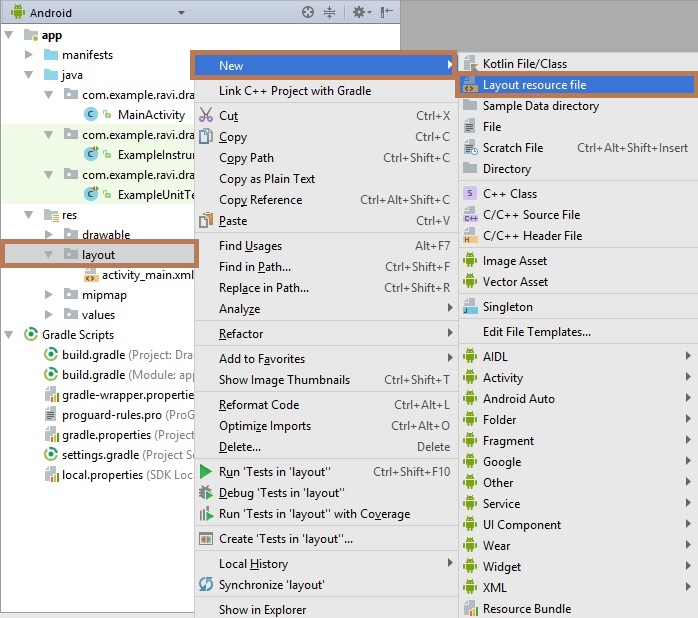Expand the drawable folder
Viewport: 698px width, 618px height.
click(x=49, y=234)
